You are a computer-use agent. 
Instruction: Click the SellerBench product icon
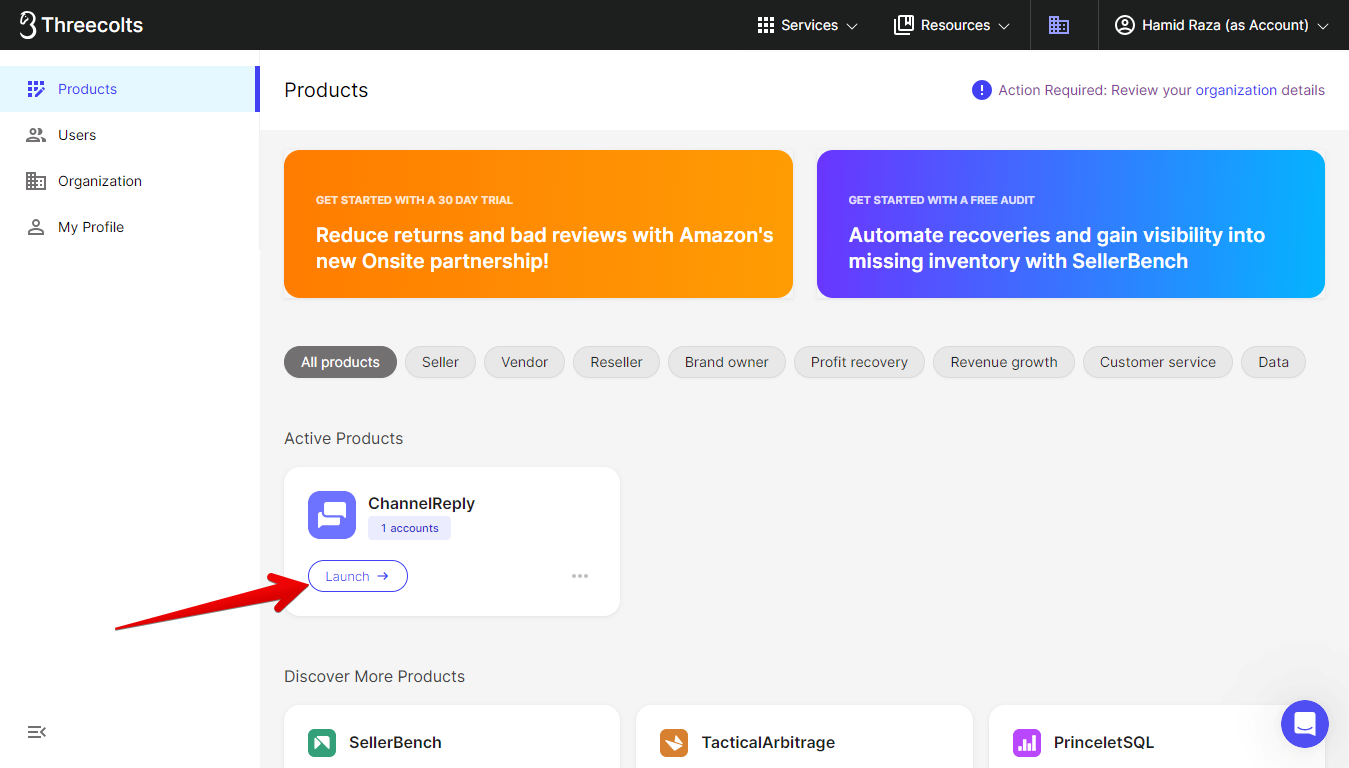322,743
